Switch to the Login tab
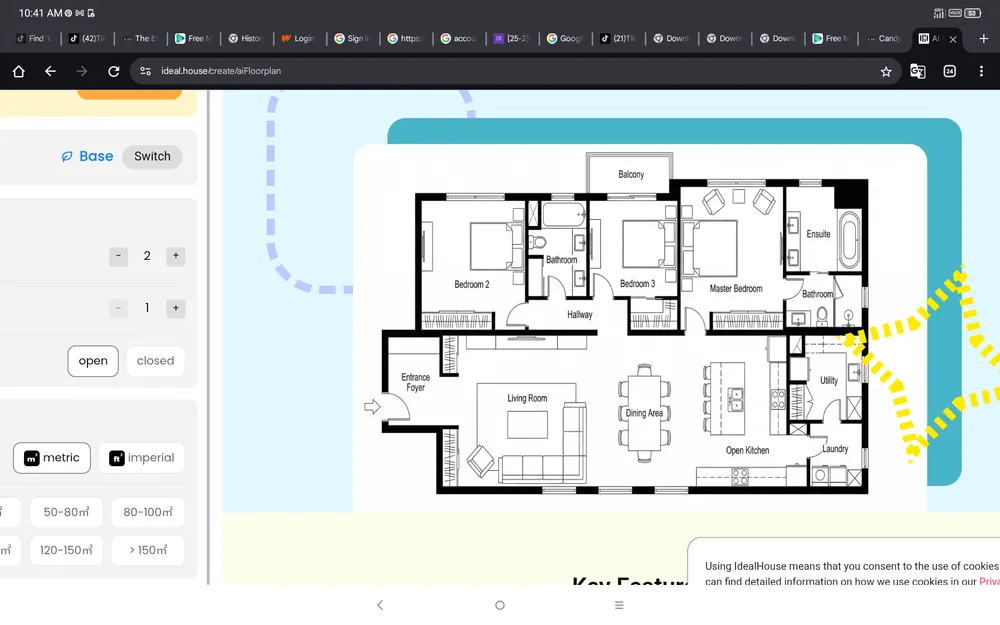Screen dimensions: 1000x625 tap(298, 39)
